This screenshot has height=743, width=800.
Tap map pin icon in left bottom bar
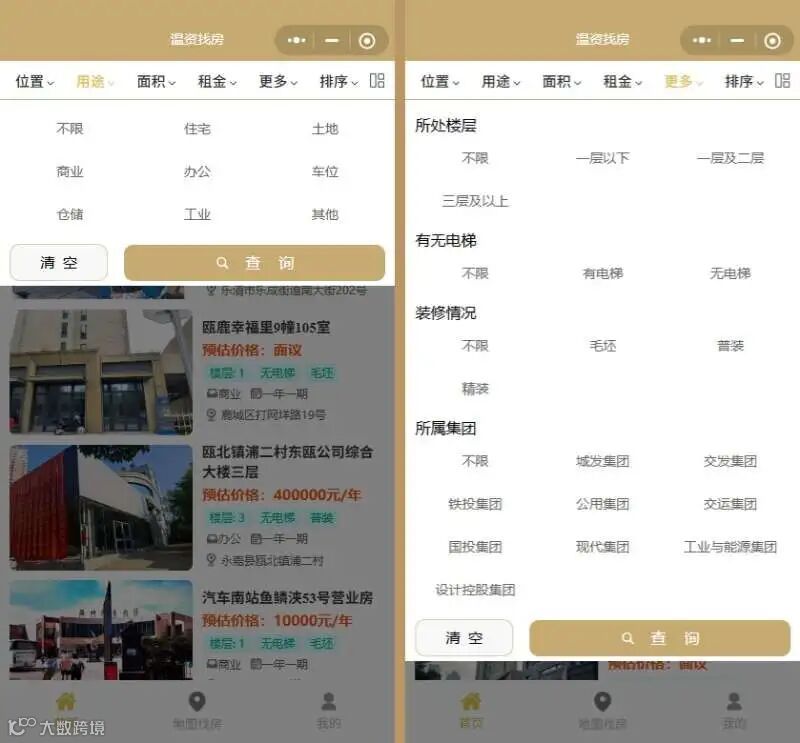(197, 702)
